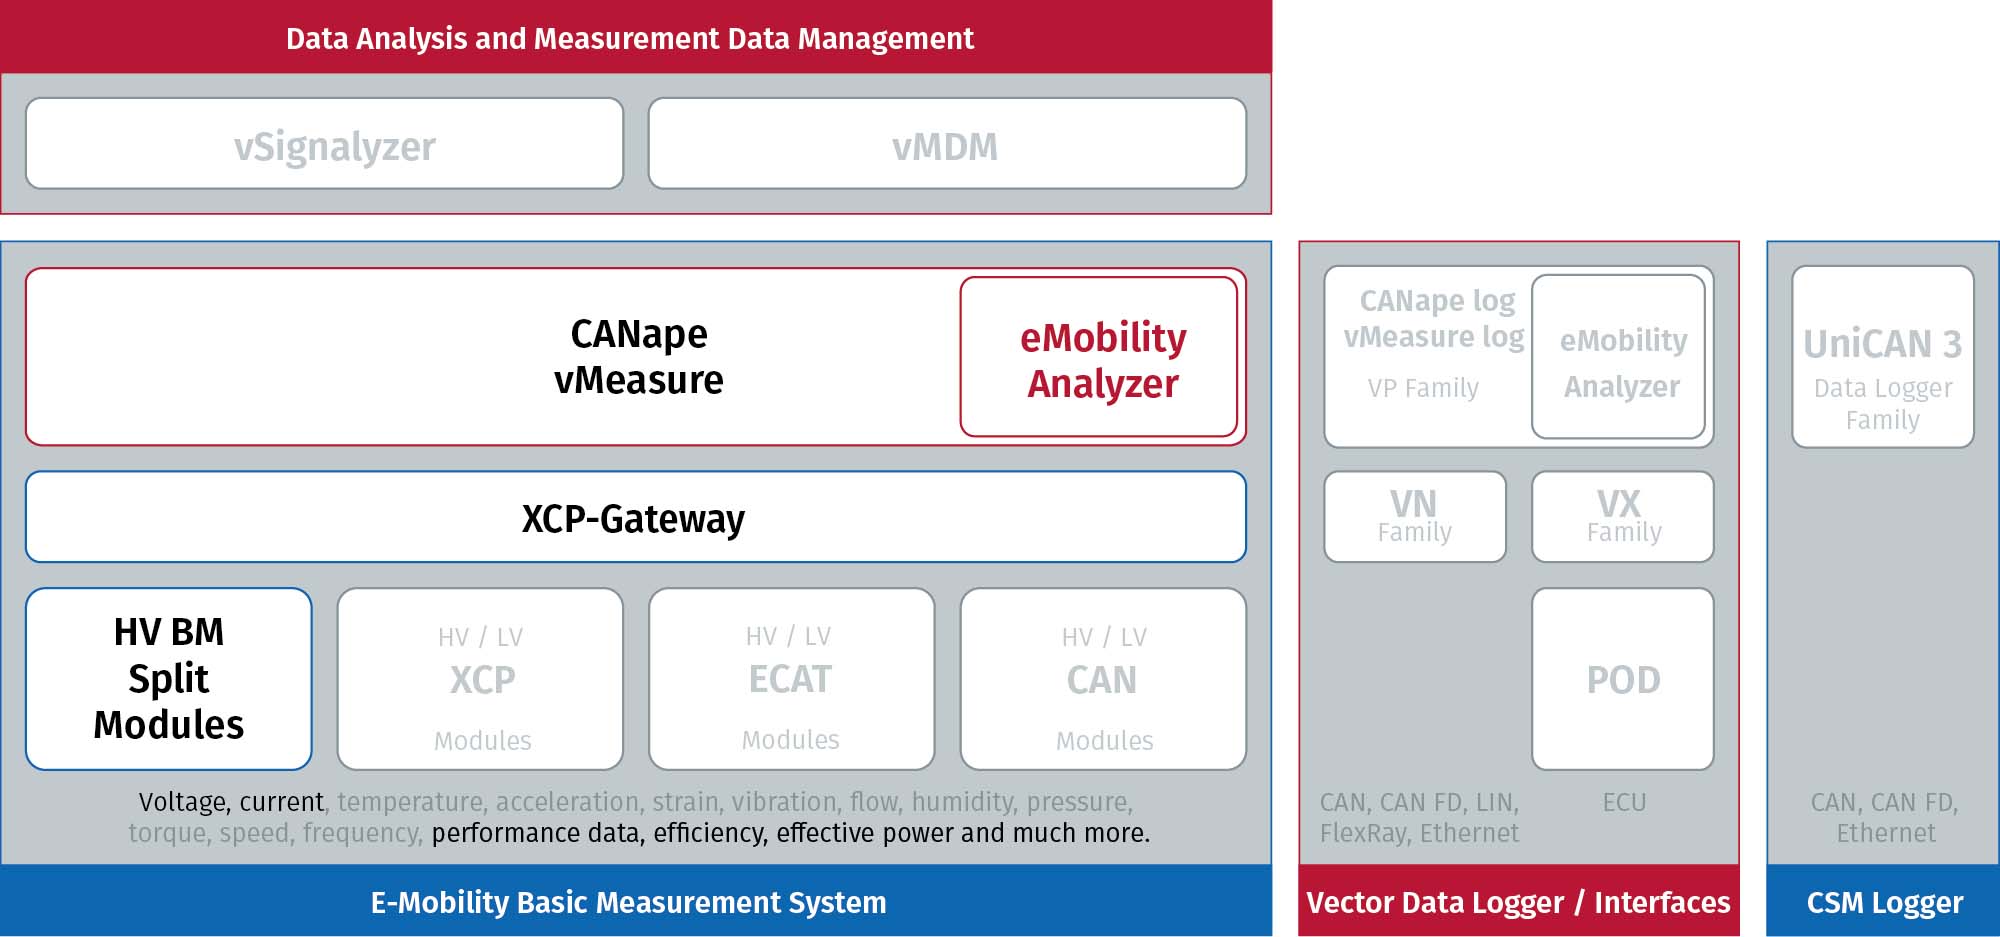Select the greyed eMobility Analyzer logger box
2000x937 pixels.
tap(1618, 357)
